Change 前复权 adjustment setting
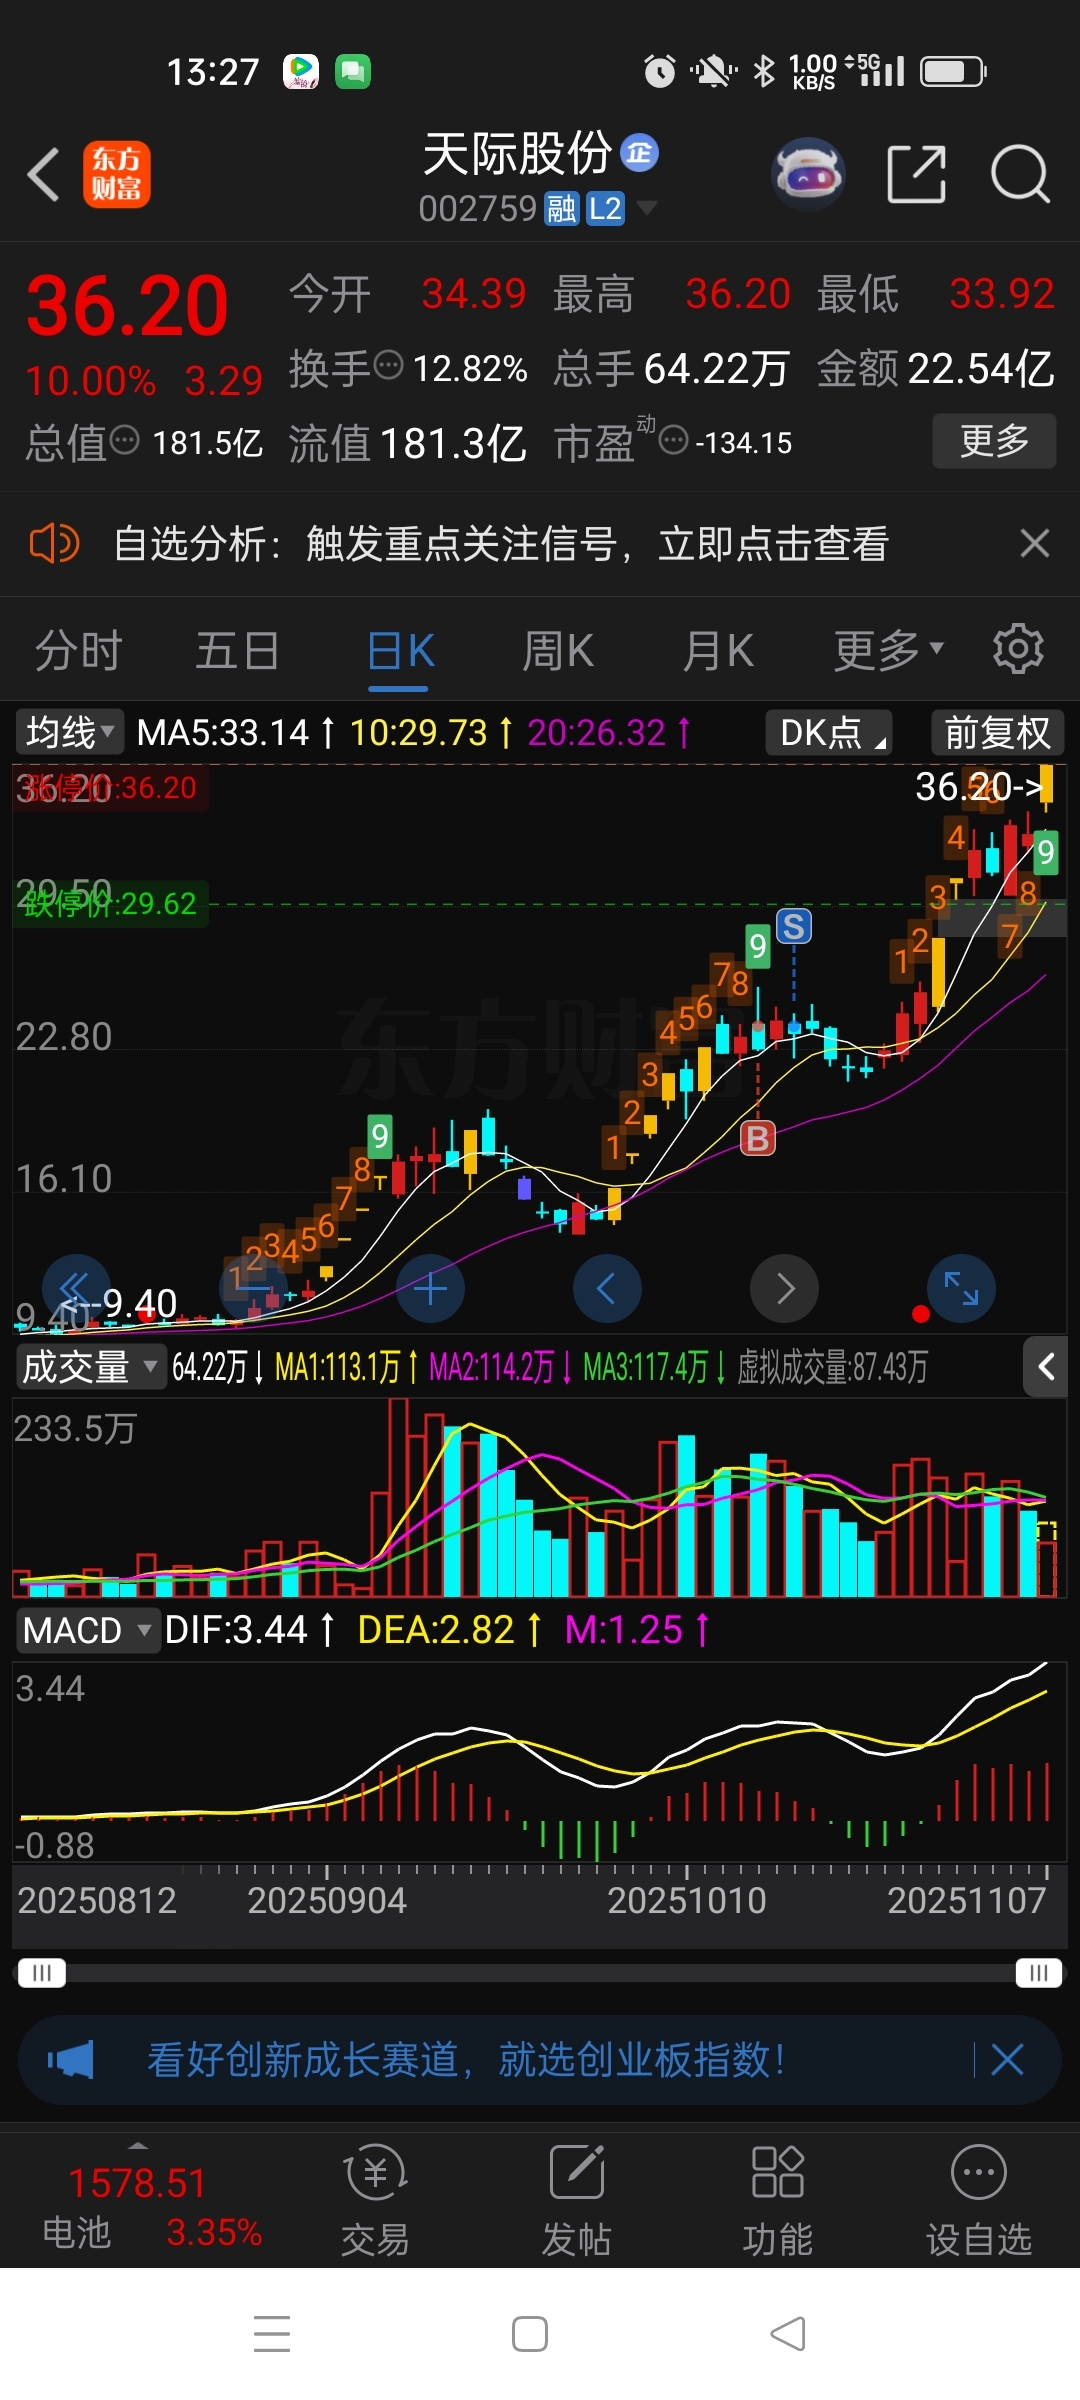This screenshot has width=1080, height=2400. (x=997, y=732)
